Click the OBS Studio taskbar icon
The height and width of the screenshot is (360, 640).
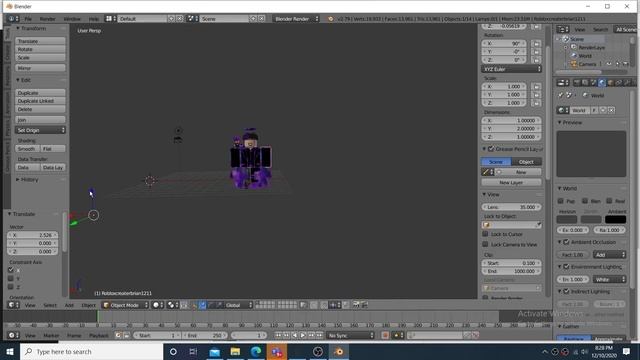pos(318,351)
